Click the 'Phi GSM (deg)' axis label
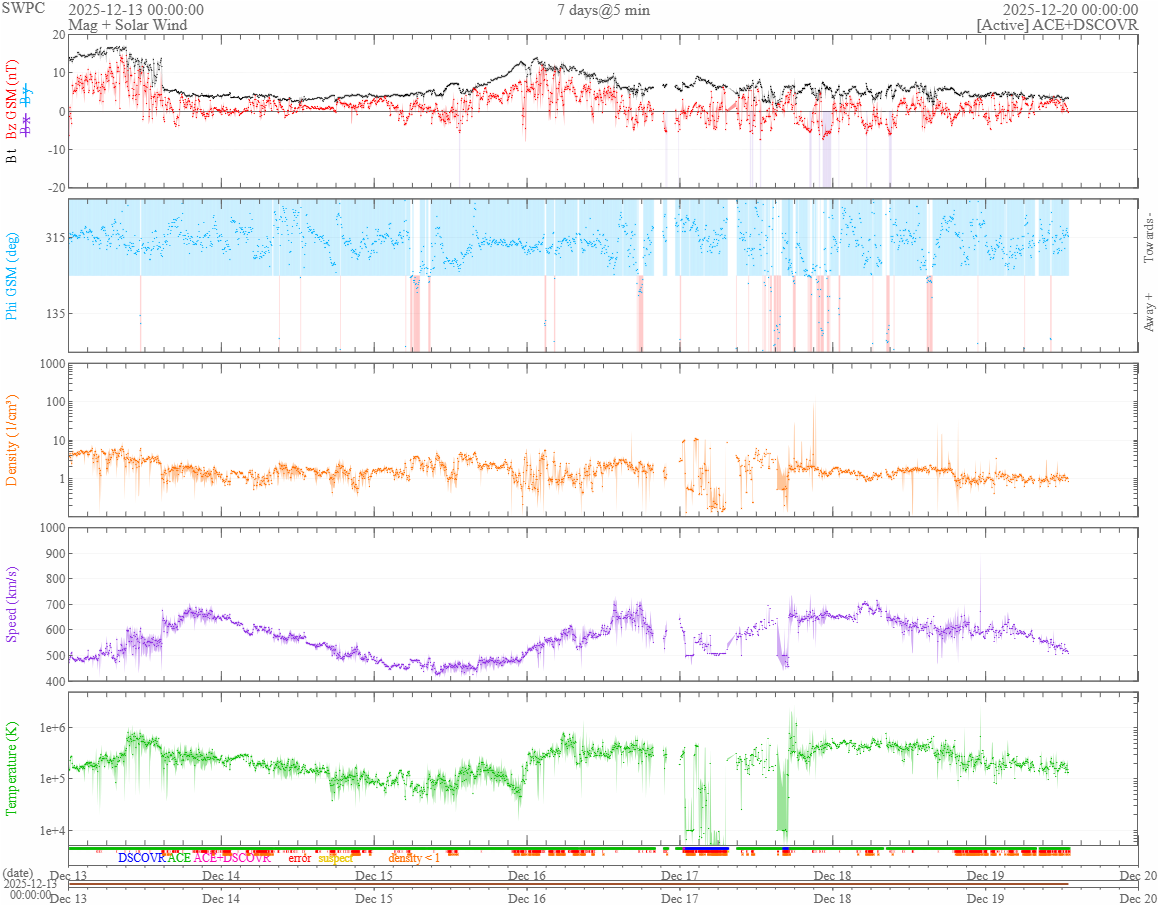Screen dimensions: 1158x905 [x=12, y=276]
